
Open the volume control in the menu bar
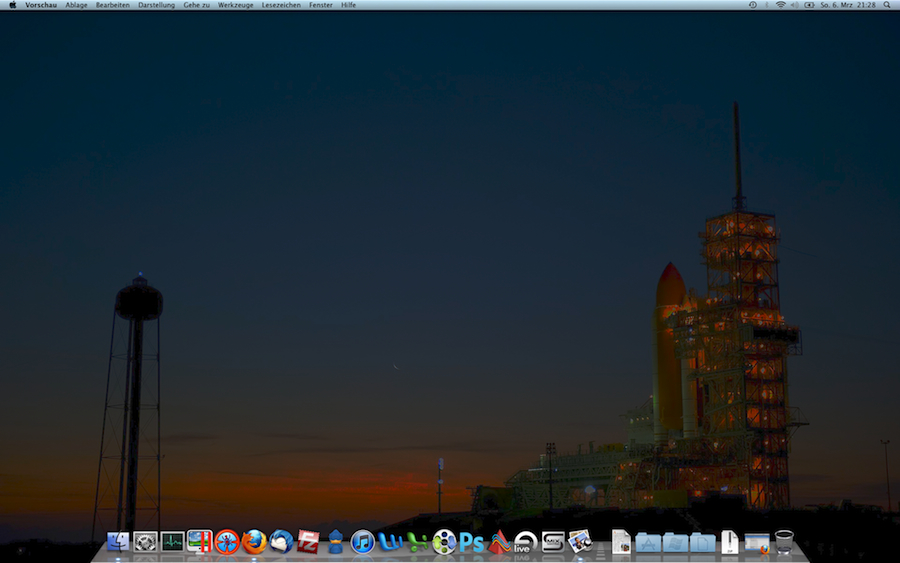tap(794, 5)
